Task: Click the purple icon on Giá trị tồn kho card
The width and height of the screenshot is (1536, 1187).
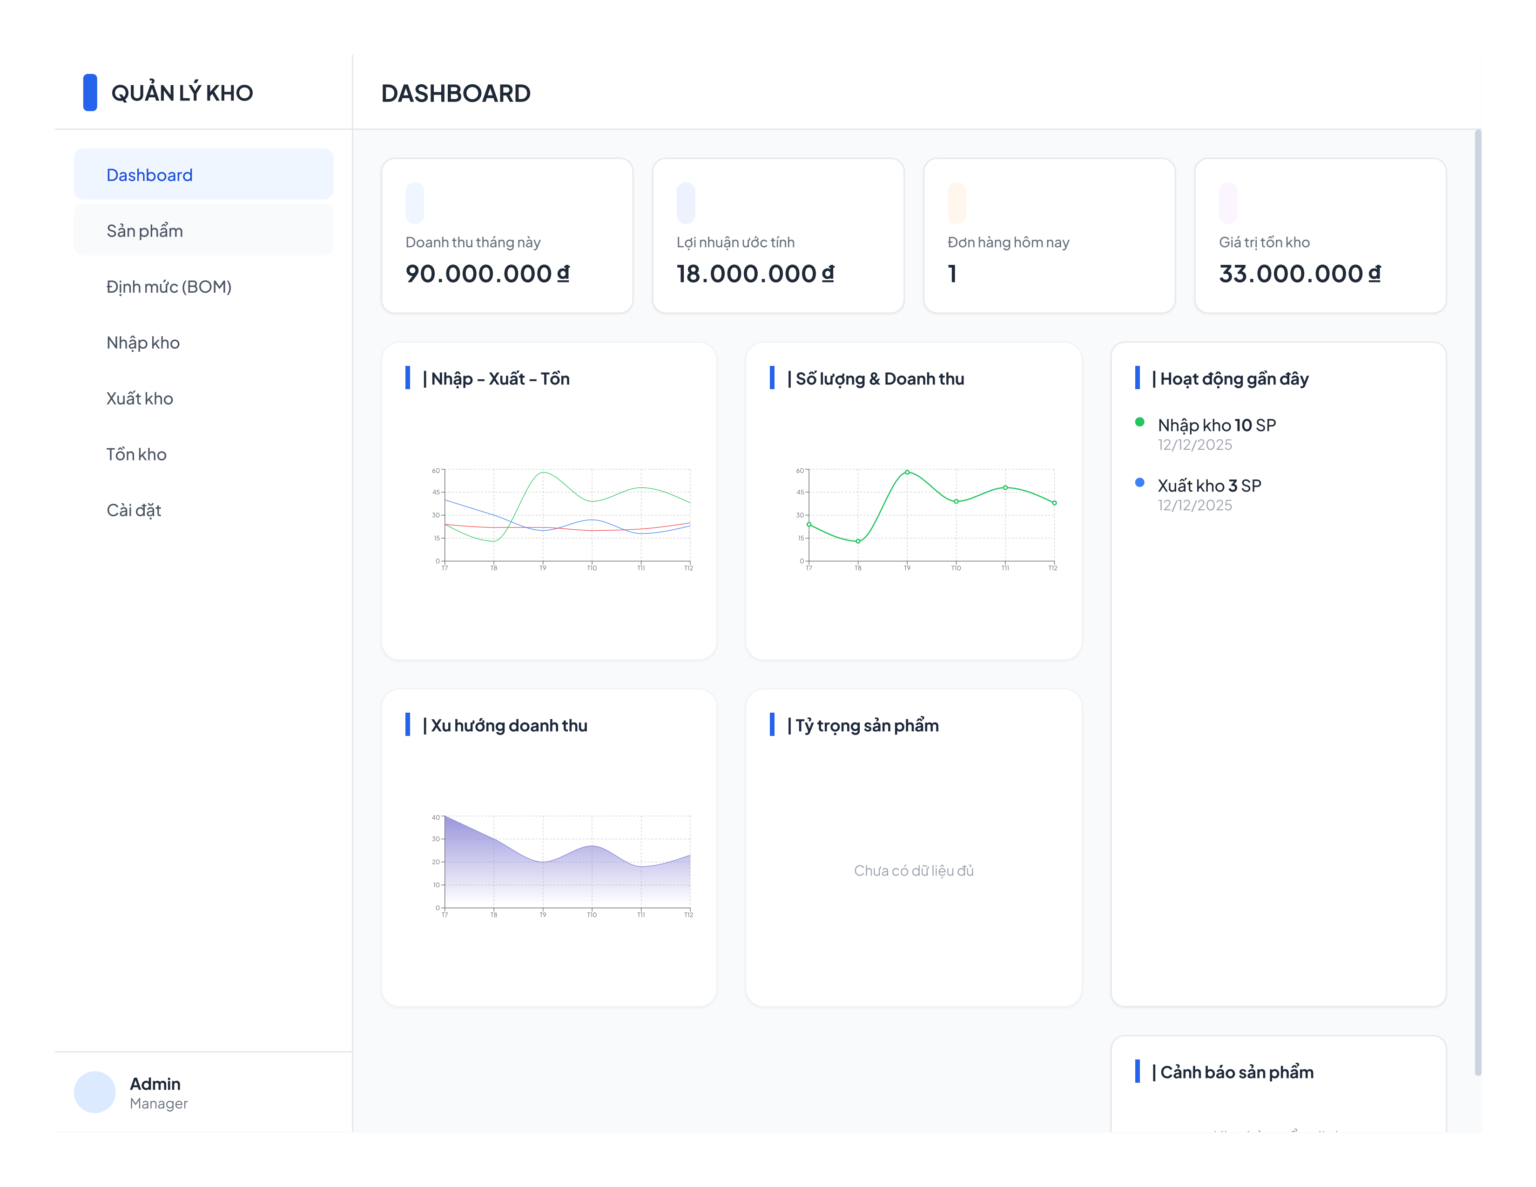Action: tap(1228, 203)
